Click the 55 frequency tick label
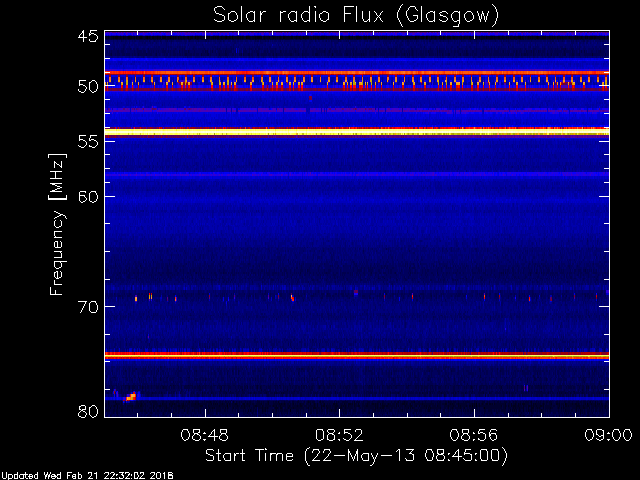 coord(88,141)
